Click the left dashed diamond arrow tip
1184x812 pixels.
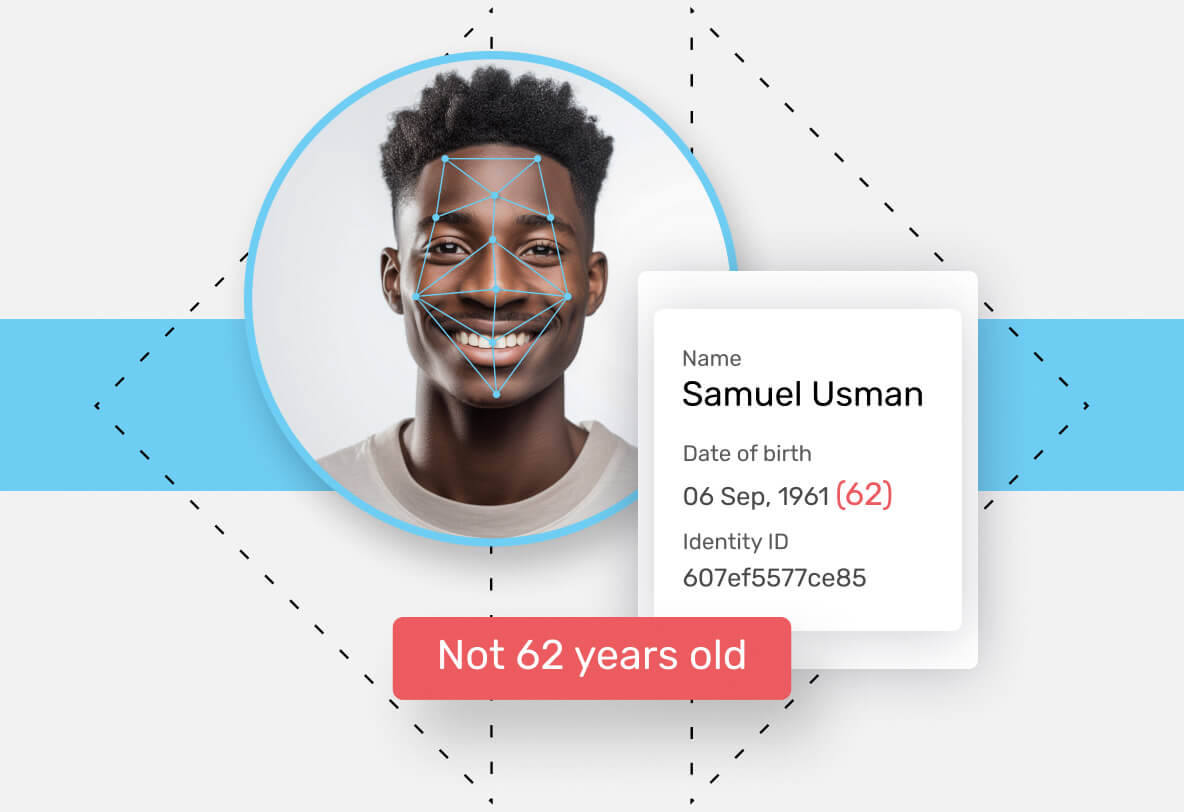point(97,406)
